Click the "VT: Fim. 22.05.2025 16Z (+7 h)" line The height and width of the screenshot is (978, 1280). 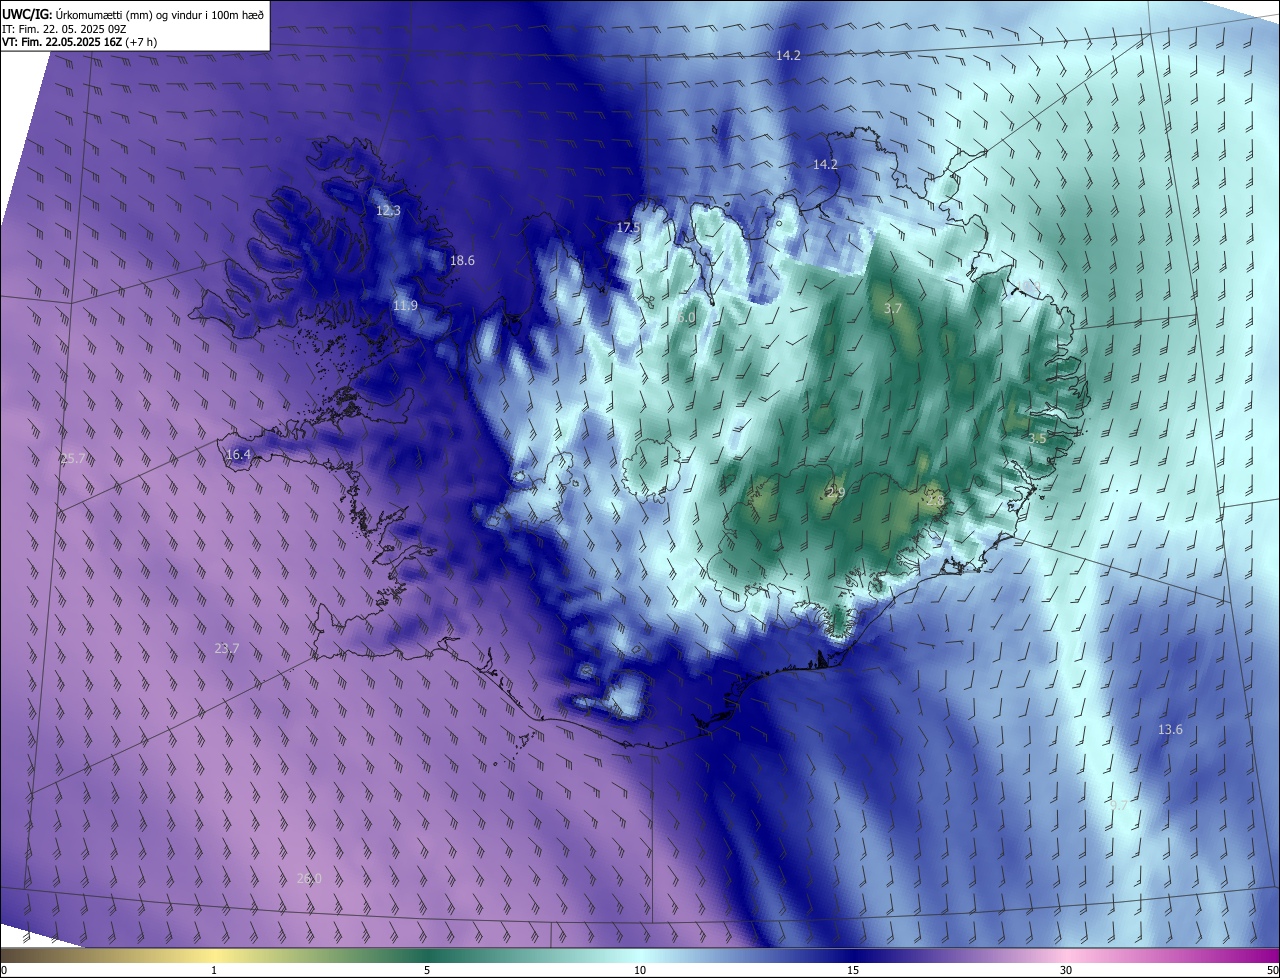[x=79, y=42]
